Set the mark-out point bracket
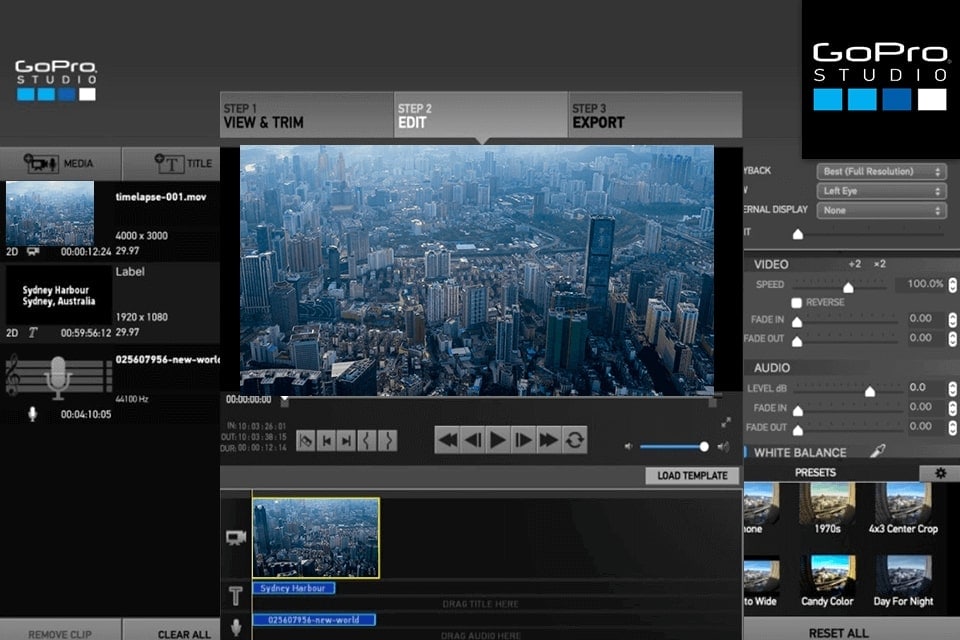Image resolution: width=960 pixels, height=640 pixels. 388,440
